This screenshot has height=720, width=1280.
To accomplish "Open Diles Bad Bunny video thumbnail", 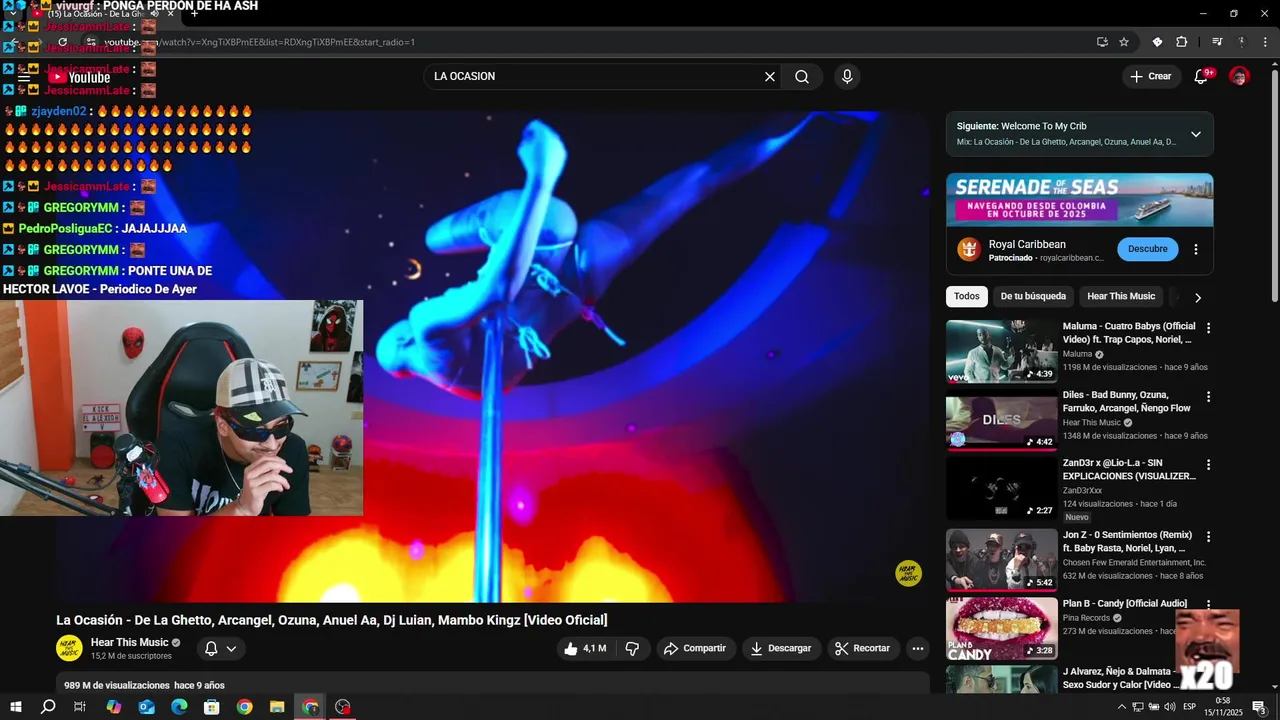I will 1001,420.
